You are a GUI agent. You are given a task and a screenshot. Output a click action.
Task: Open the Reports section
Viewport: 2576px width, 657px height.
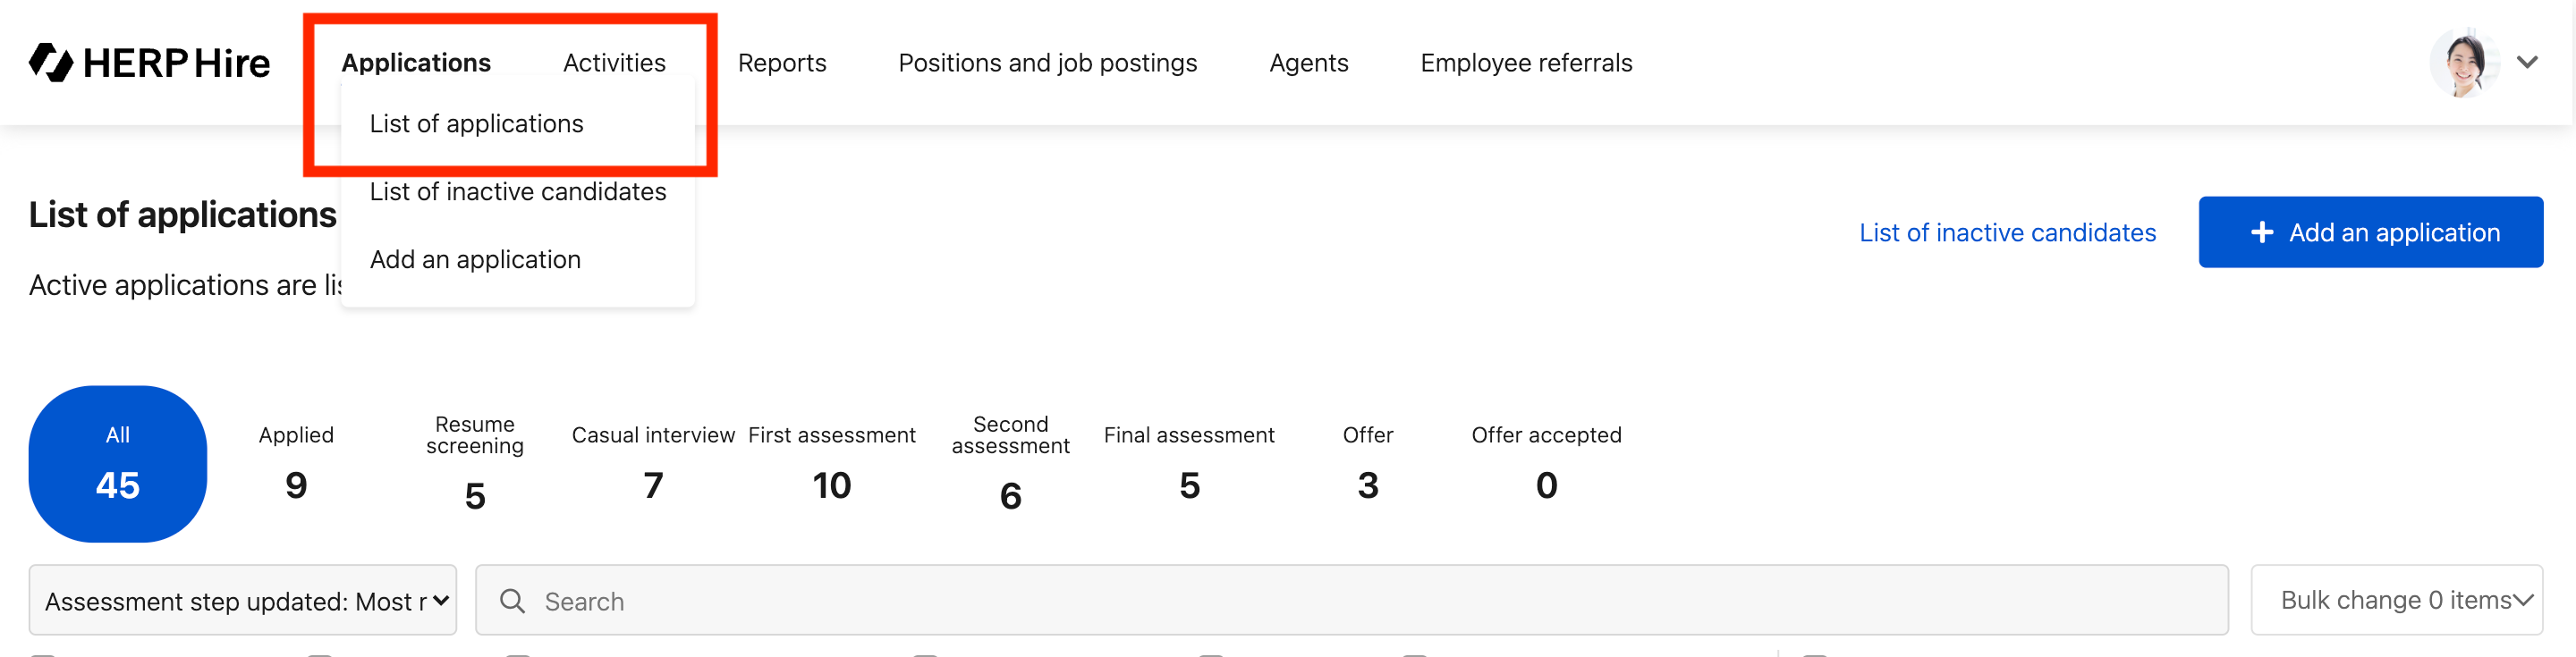point(782,63)
